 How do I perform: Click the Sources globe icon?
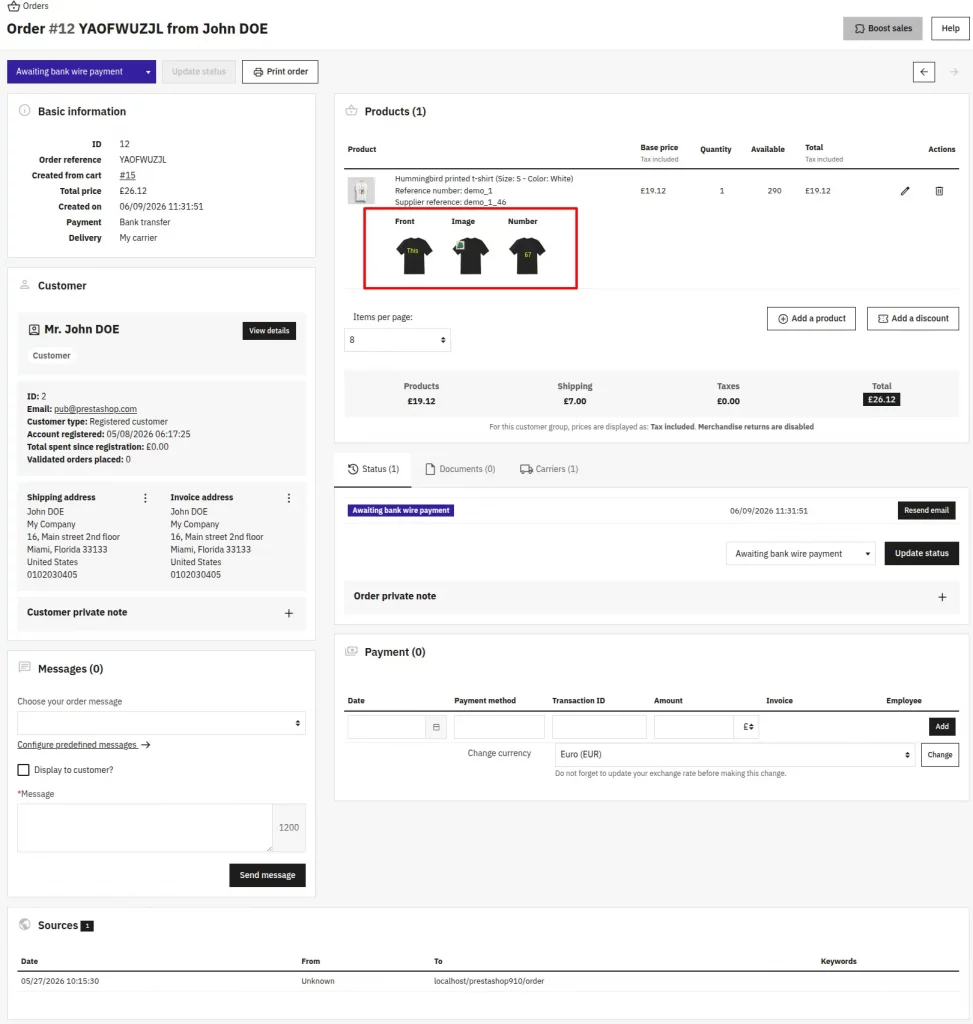click(24, 924)
